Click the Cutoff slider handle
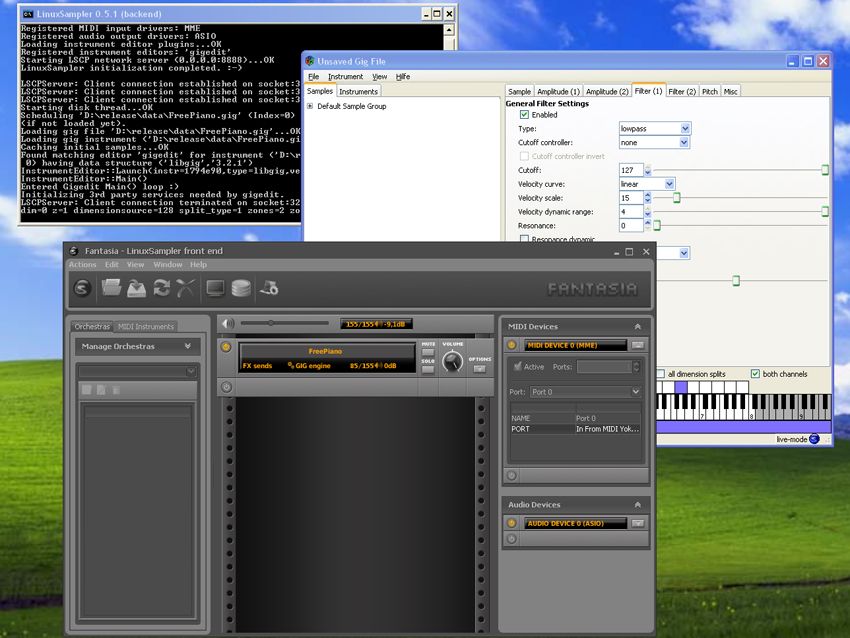This screenshot has height=638, width=850. 824,168
